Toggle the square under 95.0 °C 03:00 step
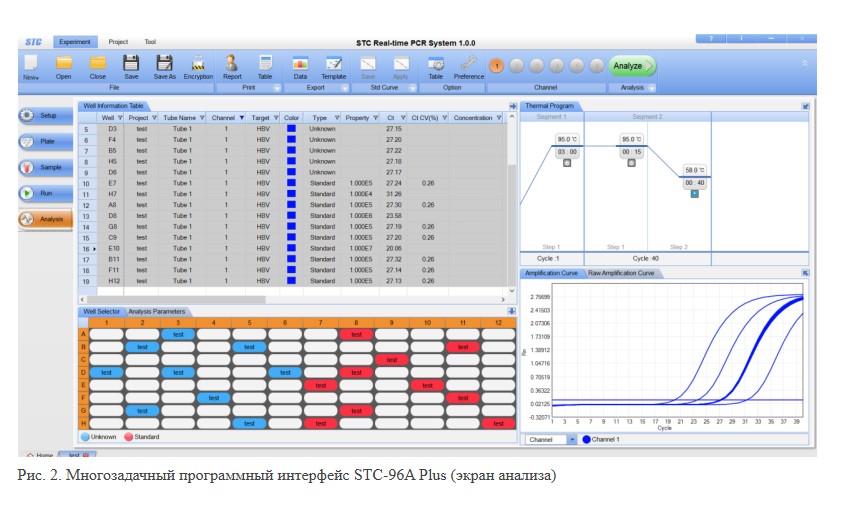The image size is (844, 509). click(x=567, y=162)
